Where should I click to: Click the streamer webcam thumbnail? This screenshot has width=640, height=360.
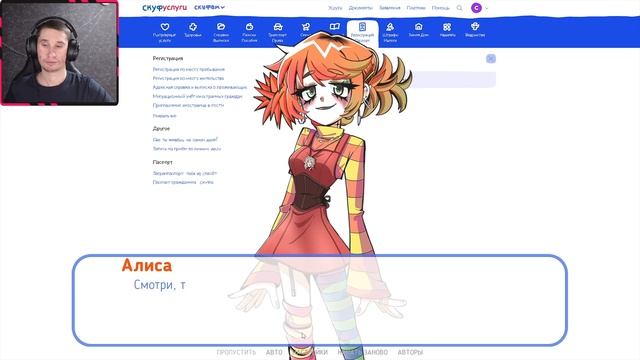click(x=60, y=53)
